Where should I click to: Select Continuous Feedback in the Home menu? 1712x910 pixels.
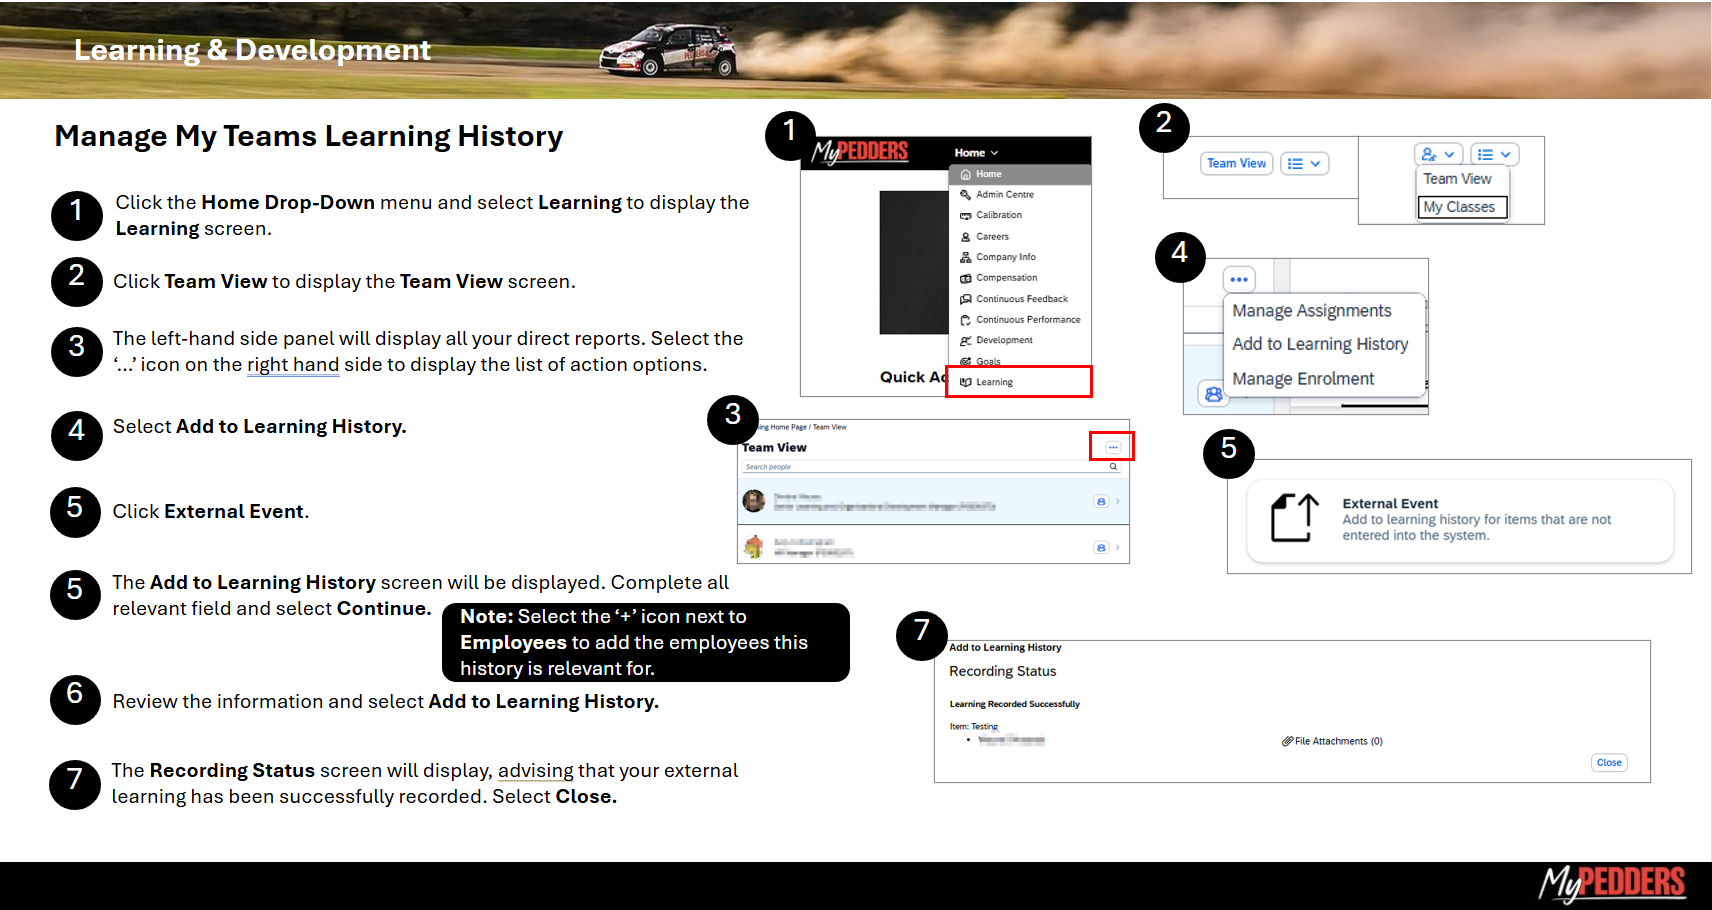point(1021,299)
